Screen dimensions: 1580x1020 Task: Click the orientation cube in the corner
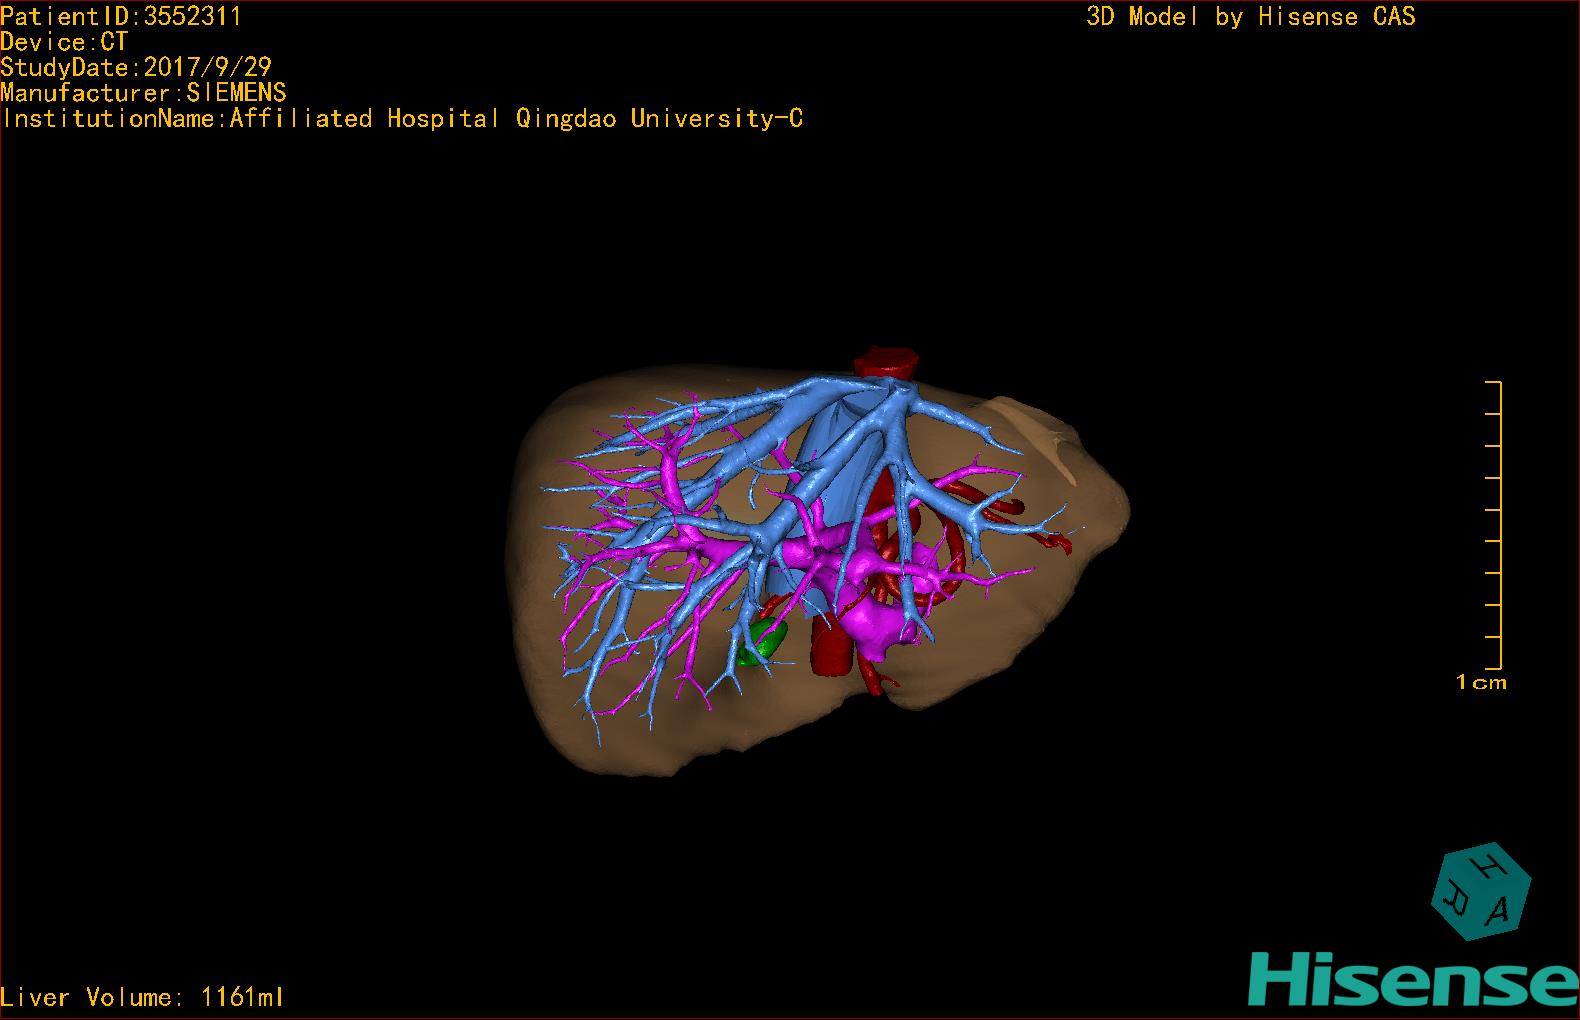(1481, 891)
